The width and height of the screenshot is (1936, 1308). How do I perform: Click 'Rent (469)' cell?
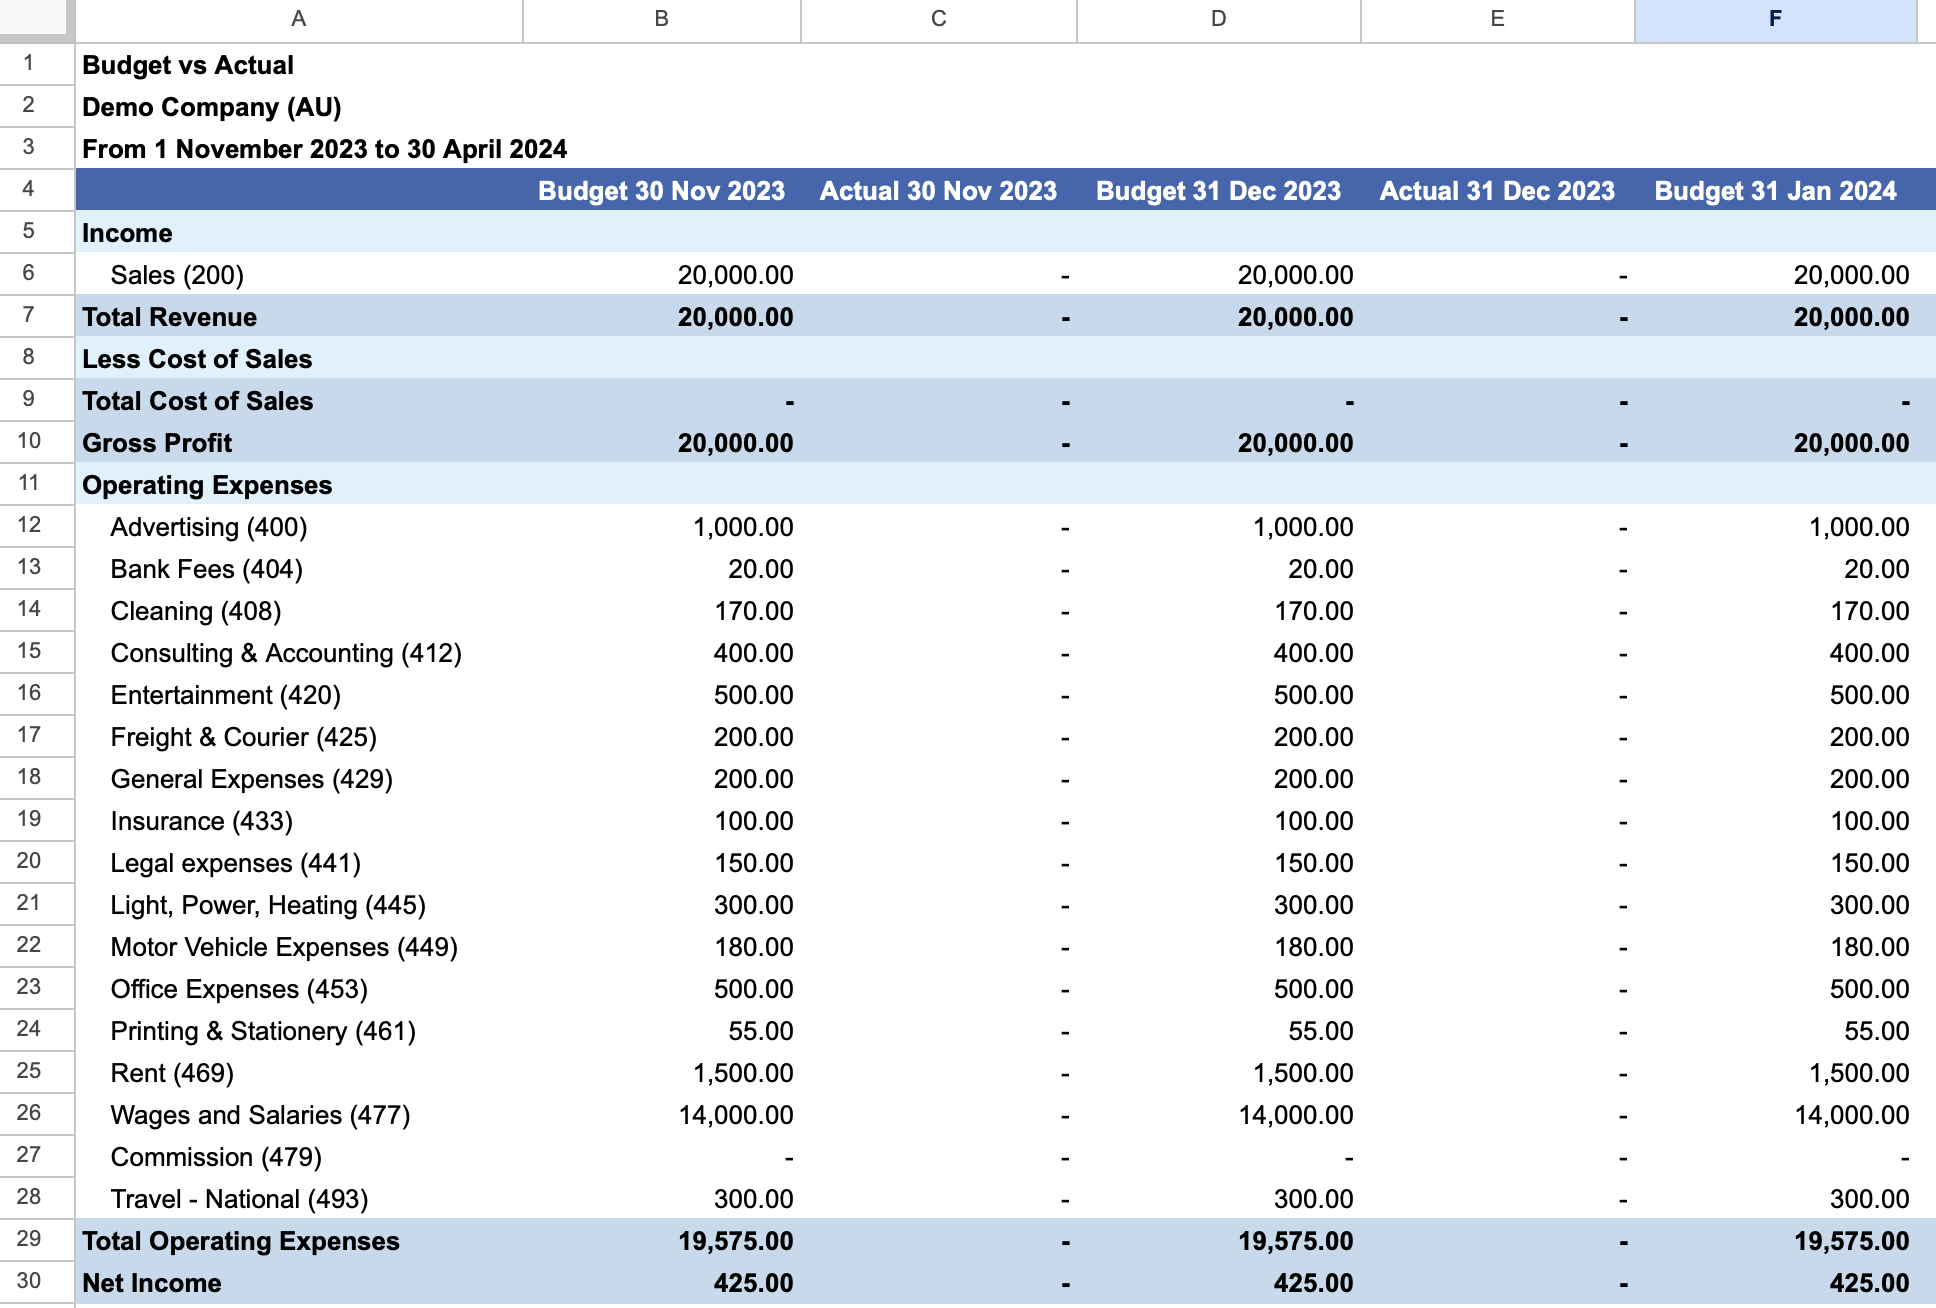click(x=299, y=1073)
